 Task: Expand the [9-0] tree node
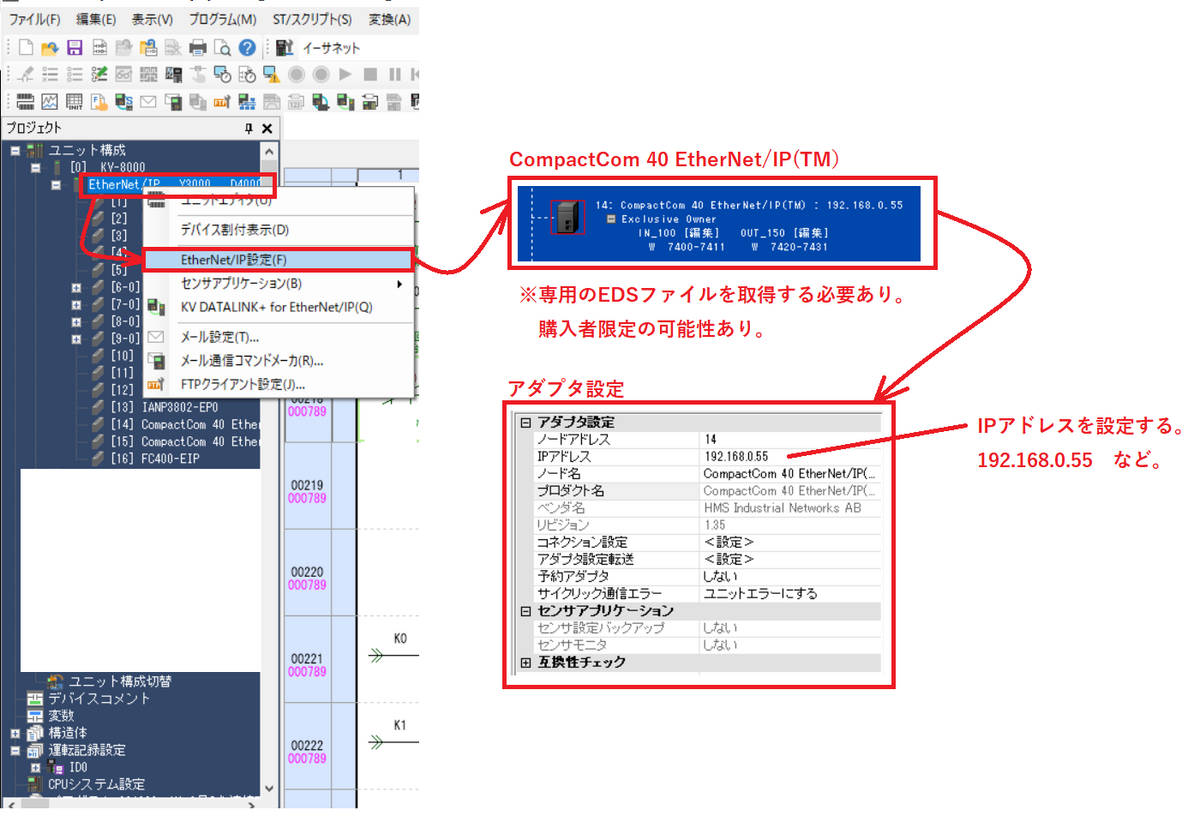coord(76,339)
